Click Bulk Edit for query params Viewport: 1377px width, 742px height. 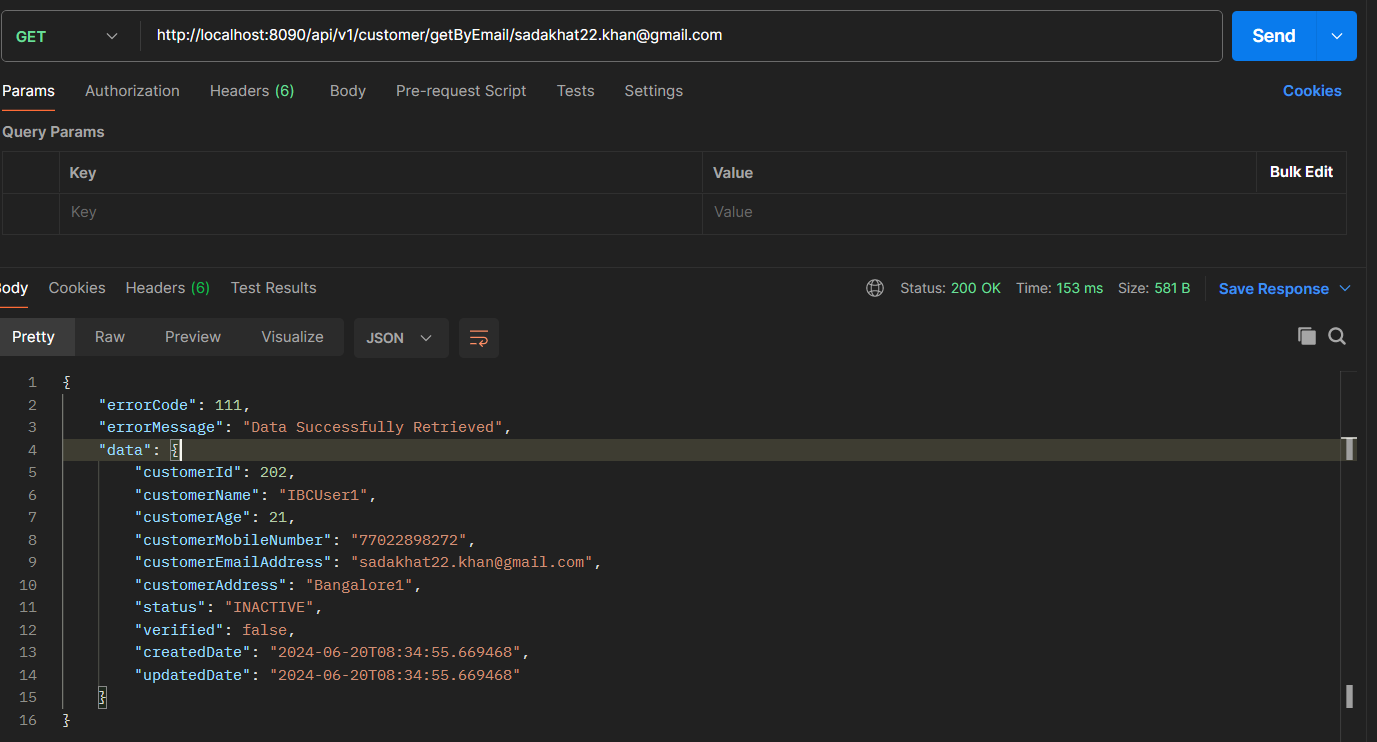[x=1301, y=172]
